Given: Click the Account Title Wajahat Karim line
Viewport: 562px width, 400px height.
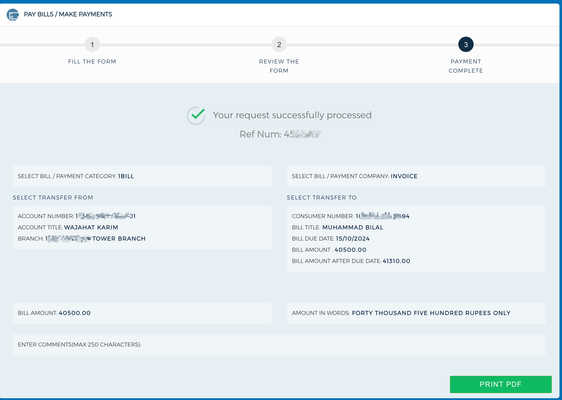Looking at the screenshot, I should 68,227.
